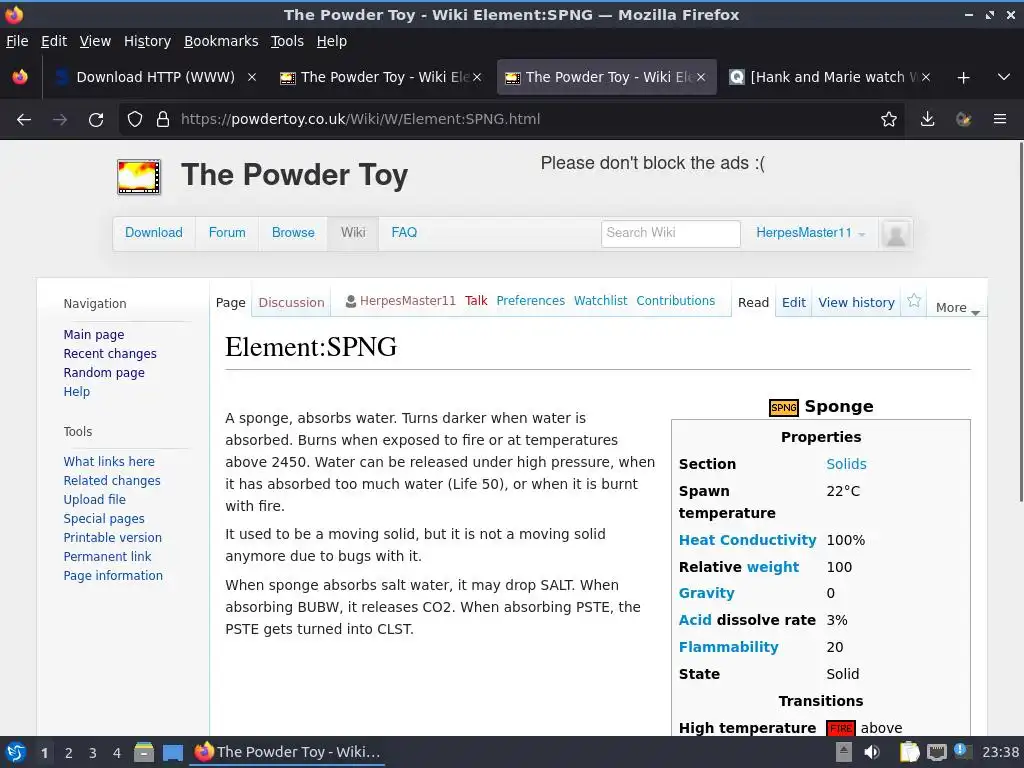Switch to workspace 2
The height and width of the screenshot is (768, 1024).
69,753
